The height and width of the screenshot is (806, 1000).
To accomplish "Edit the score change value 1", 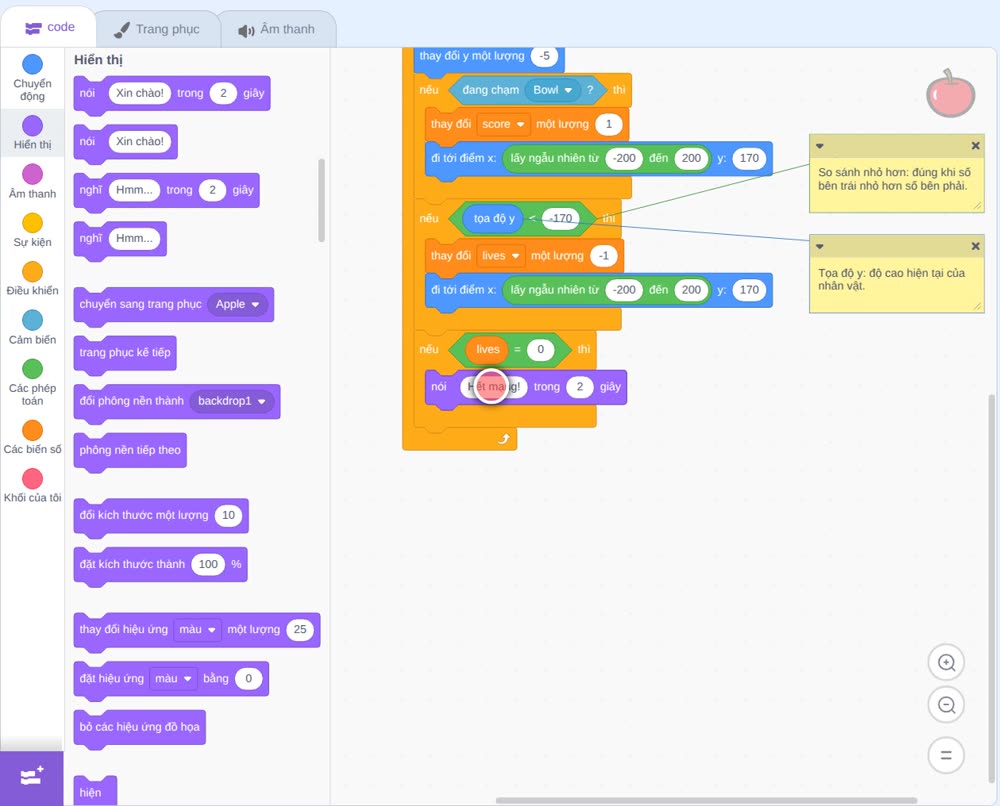I will pos(608,124).
